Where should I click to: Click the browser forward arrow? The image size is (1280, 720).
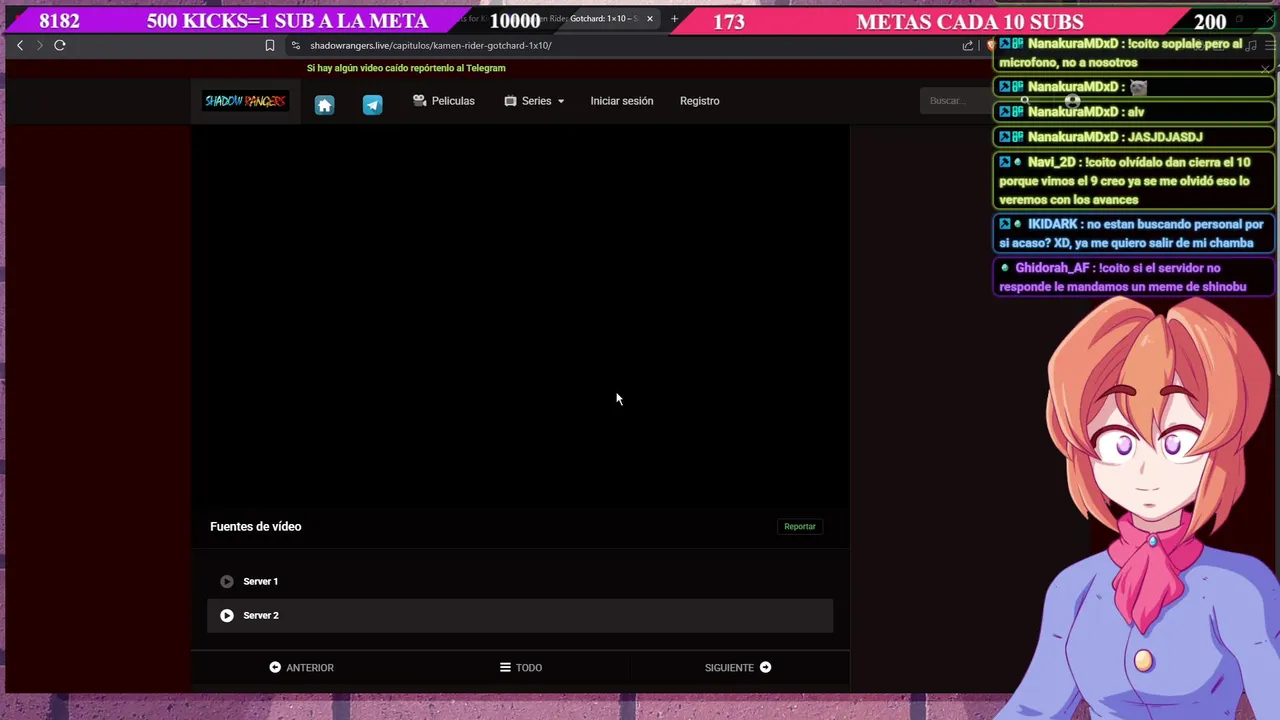pos(40,45)
